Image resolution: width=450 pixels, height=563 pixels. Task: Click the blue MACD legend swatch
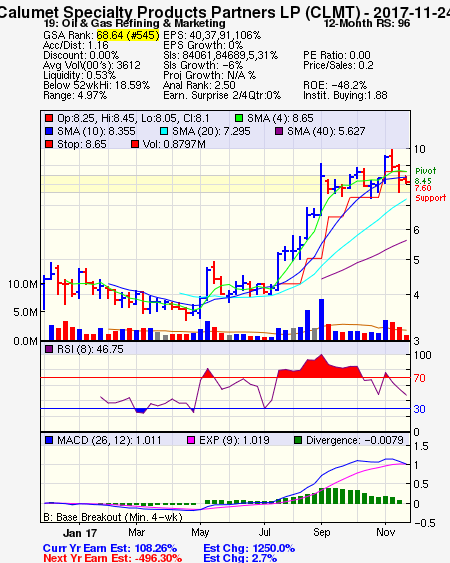(49, 440)
